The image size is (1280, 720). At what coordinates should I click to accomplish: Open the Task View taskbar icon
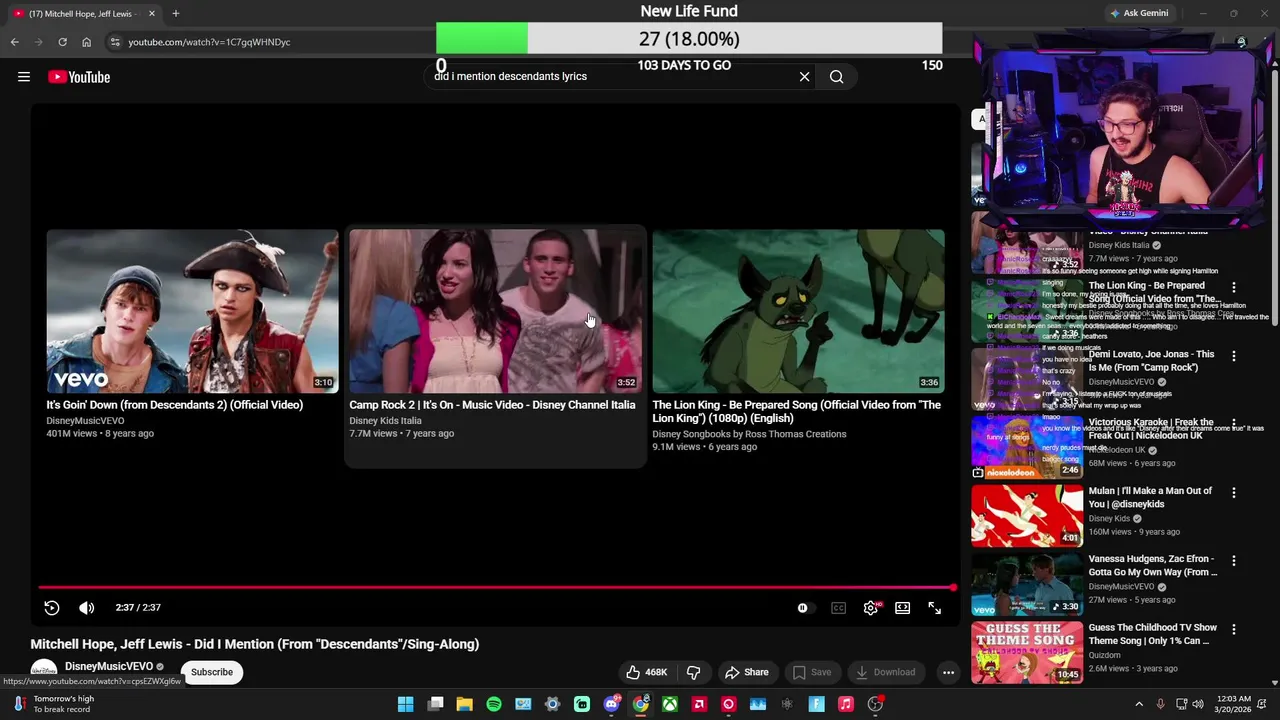tap(435, 704)
